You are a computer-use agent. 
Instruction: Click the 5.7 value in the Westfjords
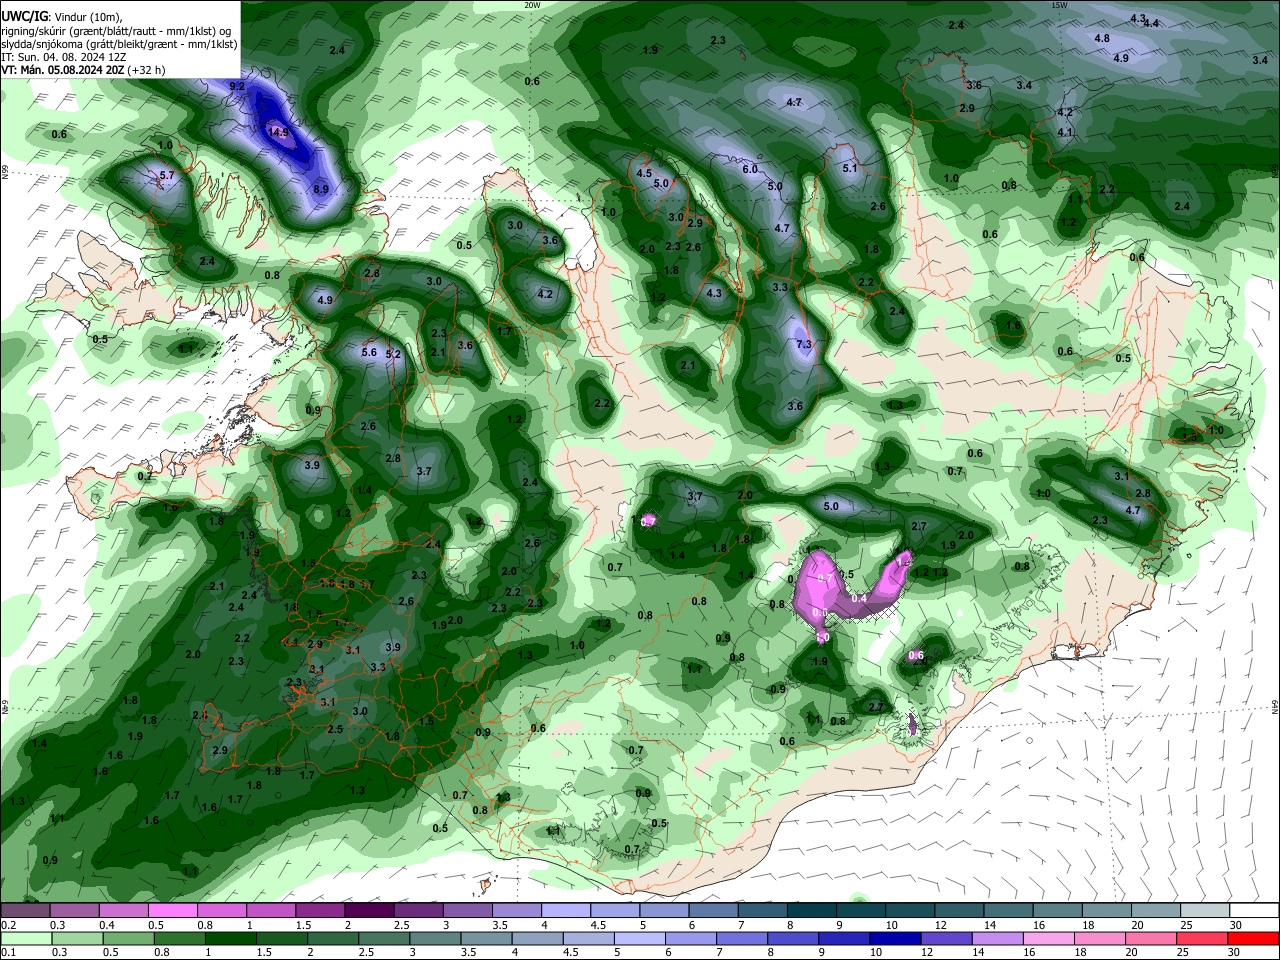(167, 175)
